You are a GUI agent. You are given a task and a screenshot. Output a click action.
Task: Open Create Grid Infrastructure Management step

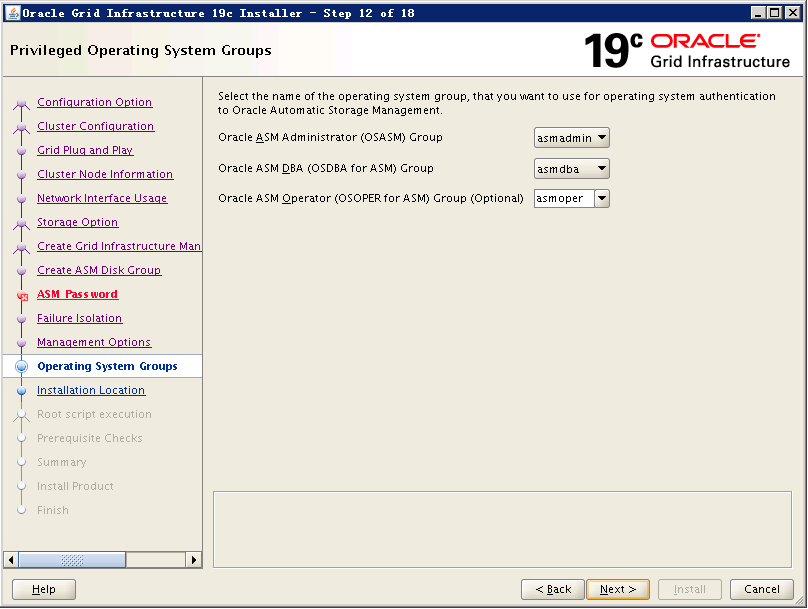[x=119, y=246]
